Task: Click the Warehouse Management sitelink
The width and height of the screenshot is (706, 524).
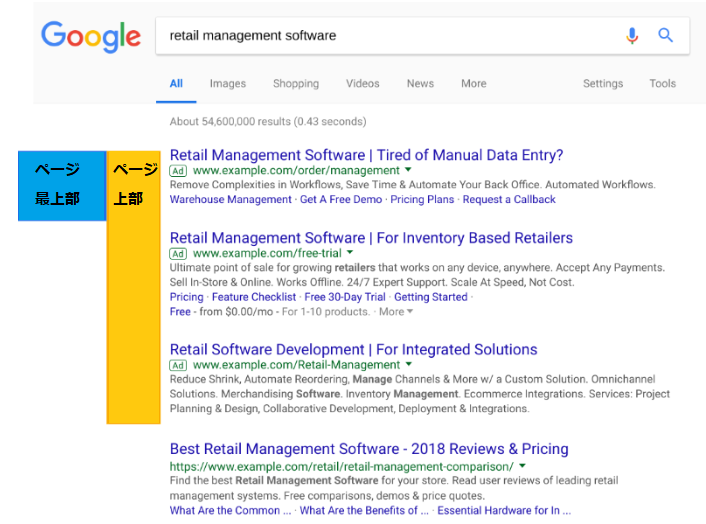Action: (x=231, y=199)
